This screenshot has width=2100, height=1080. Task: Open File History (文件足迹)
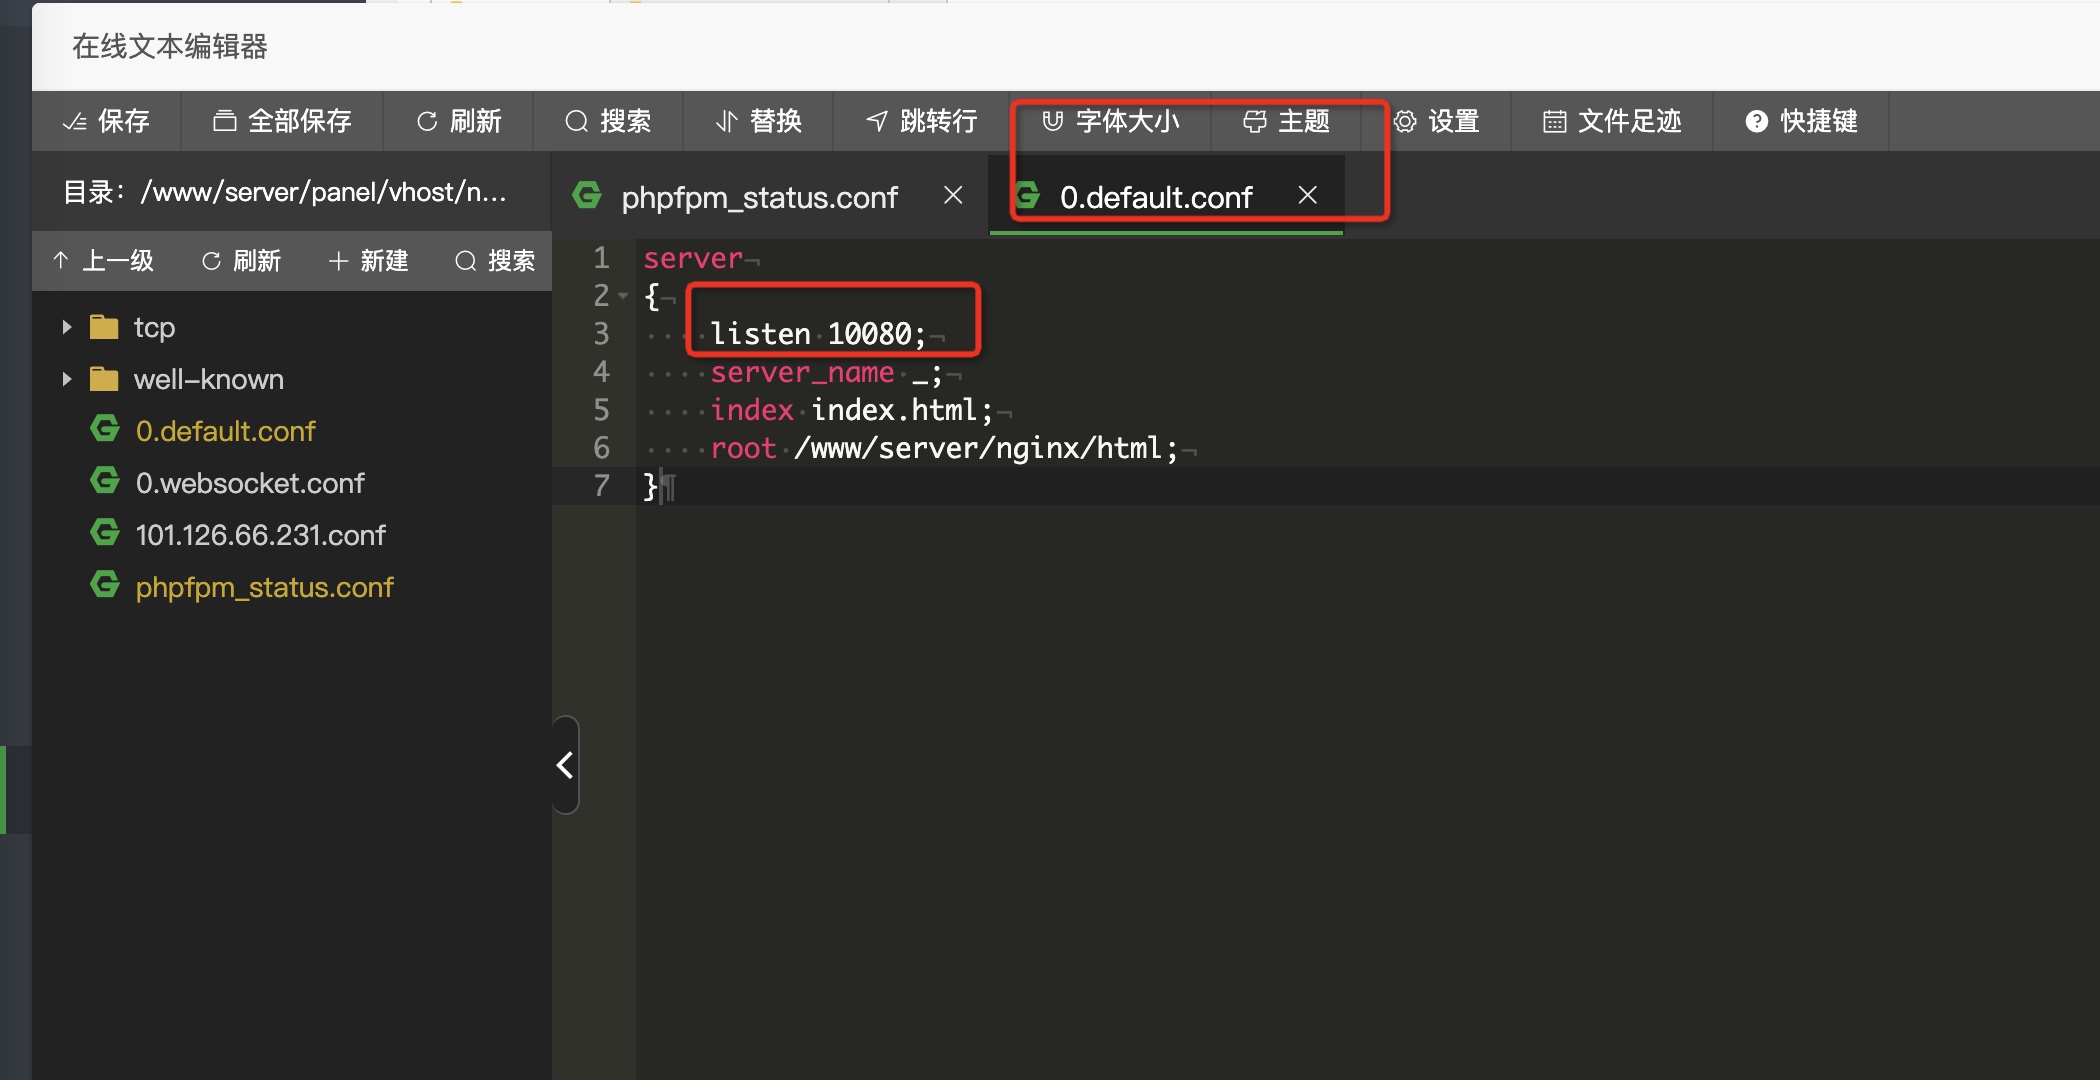[x=1612, y=121]
